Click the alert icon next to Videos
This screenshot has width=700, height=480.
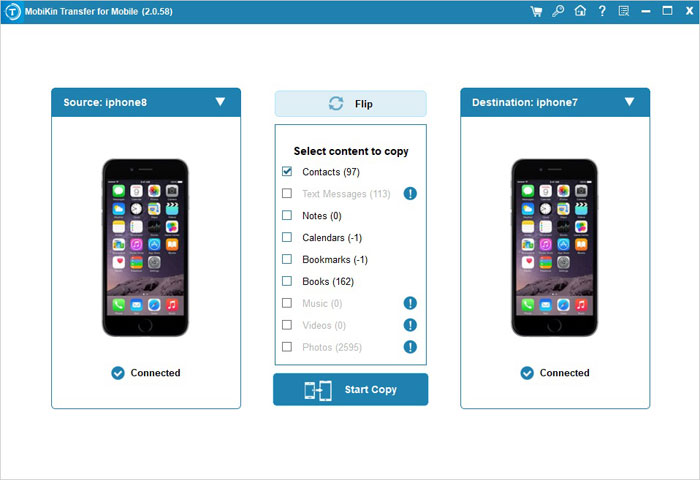point(410,325)
